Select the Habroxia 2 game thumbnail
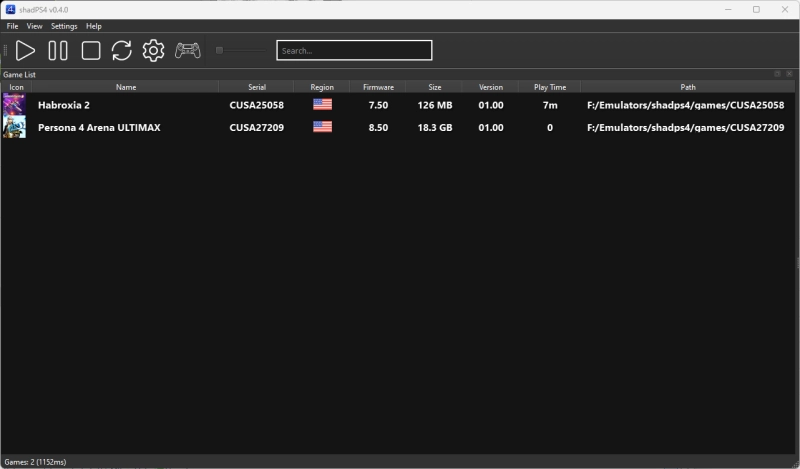Image resolution: width=800 pixels, height=469 pixels. (14, 104)
